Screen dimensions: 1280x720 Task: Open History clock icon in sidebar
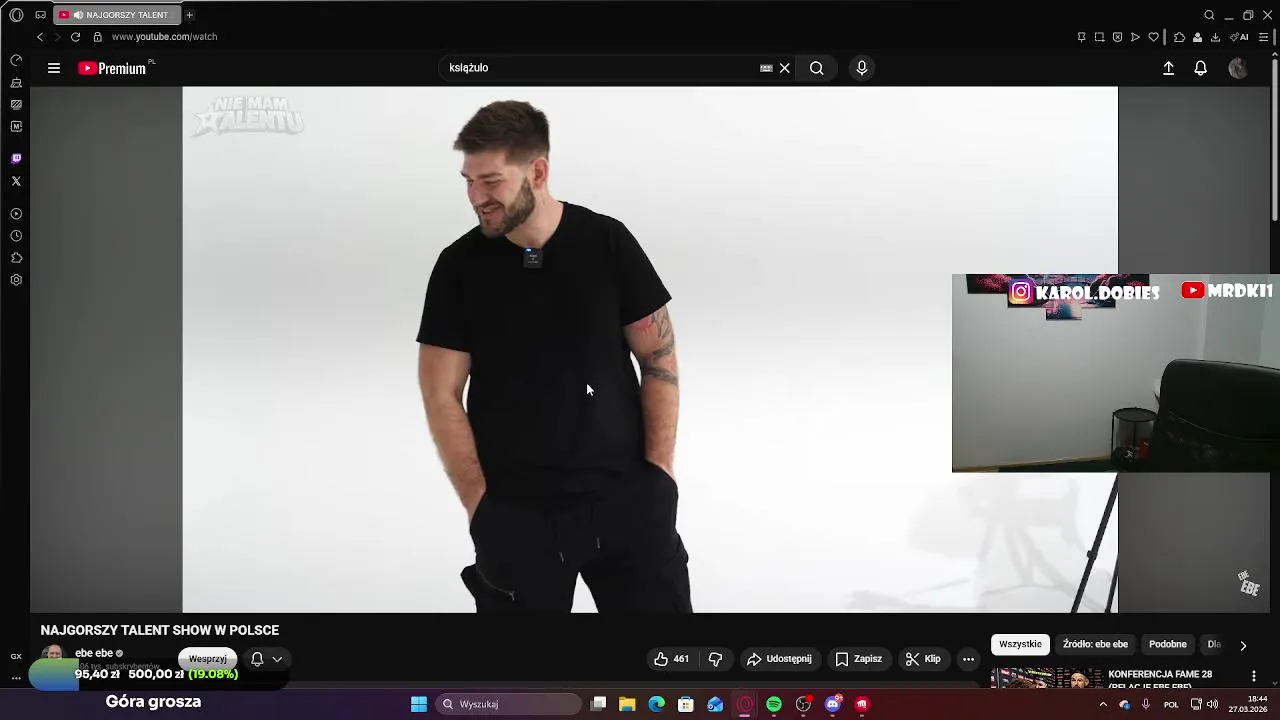point(16,236)
